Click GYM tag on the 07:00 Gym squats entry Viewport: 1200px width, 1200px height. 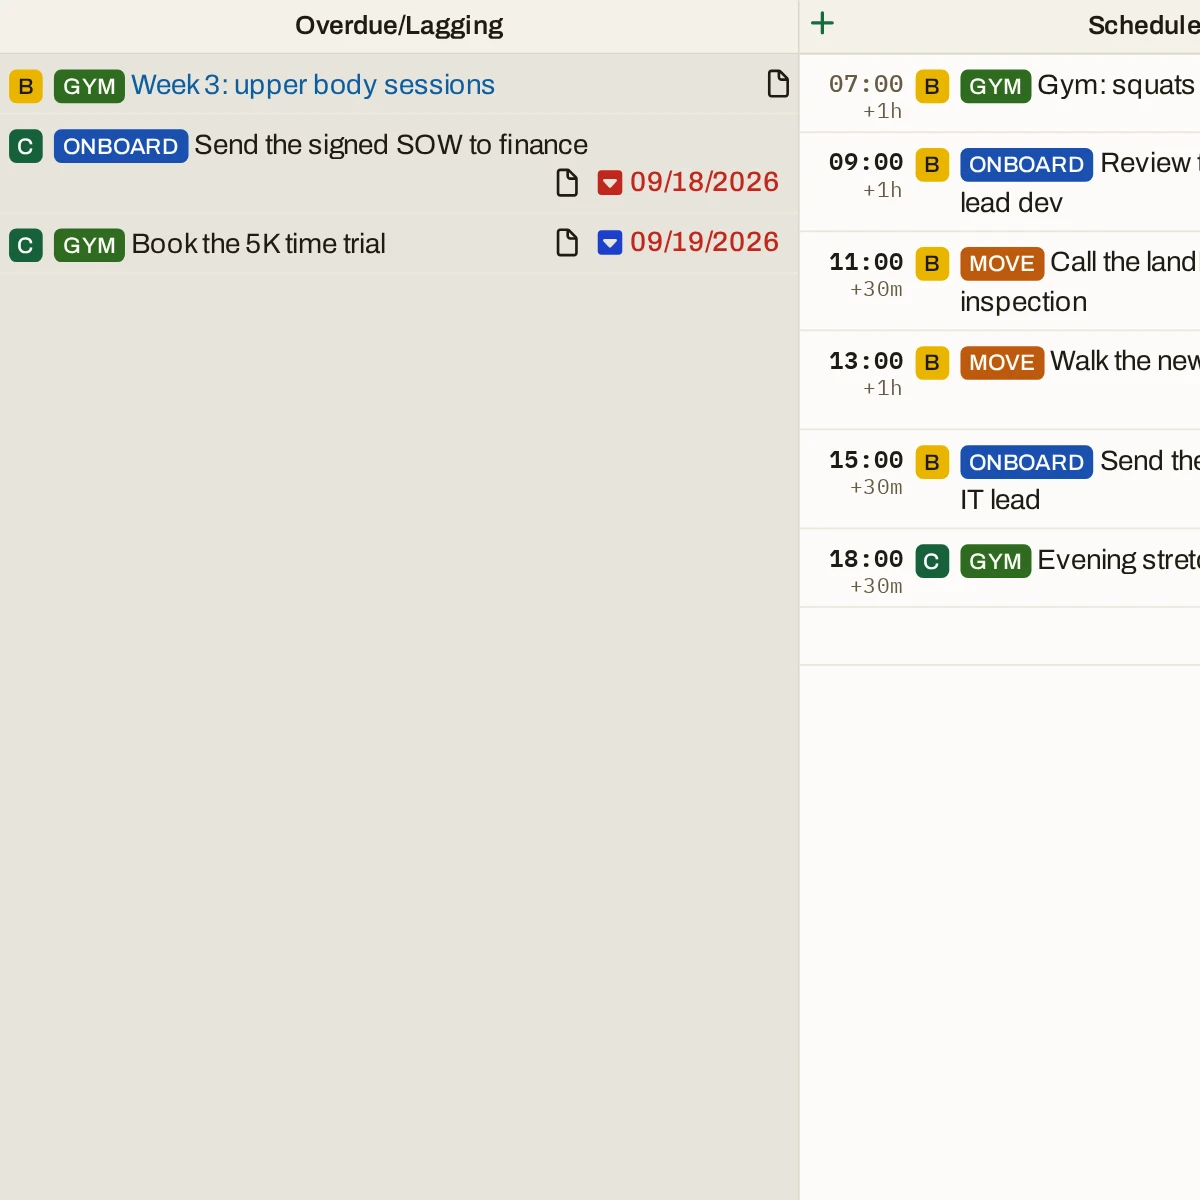pos(995,86)
